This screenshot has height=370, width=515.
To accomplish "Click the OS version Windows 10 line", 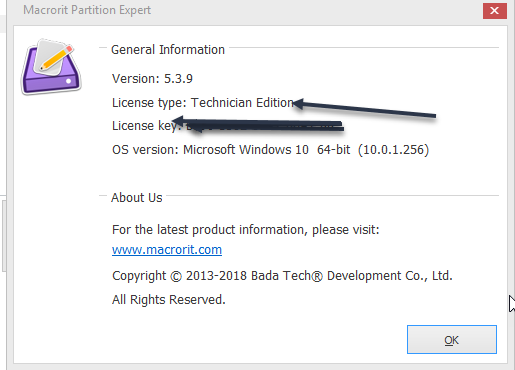I will [x=270, y=150].
